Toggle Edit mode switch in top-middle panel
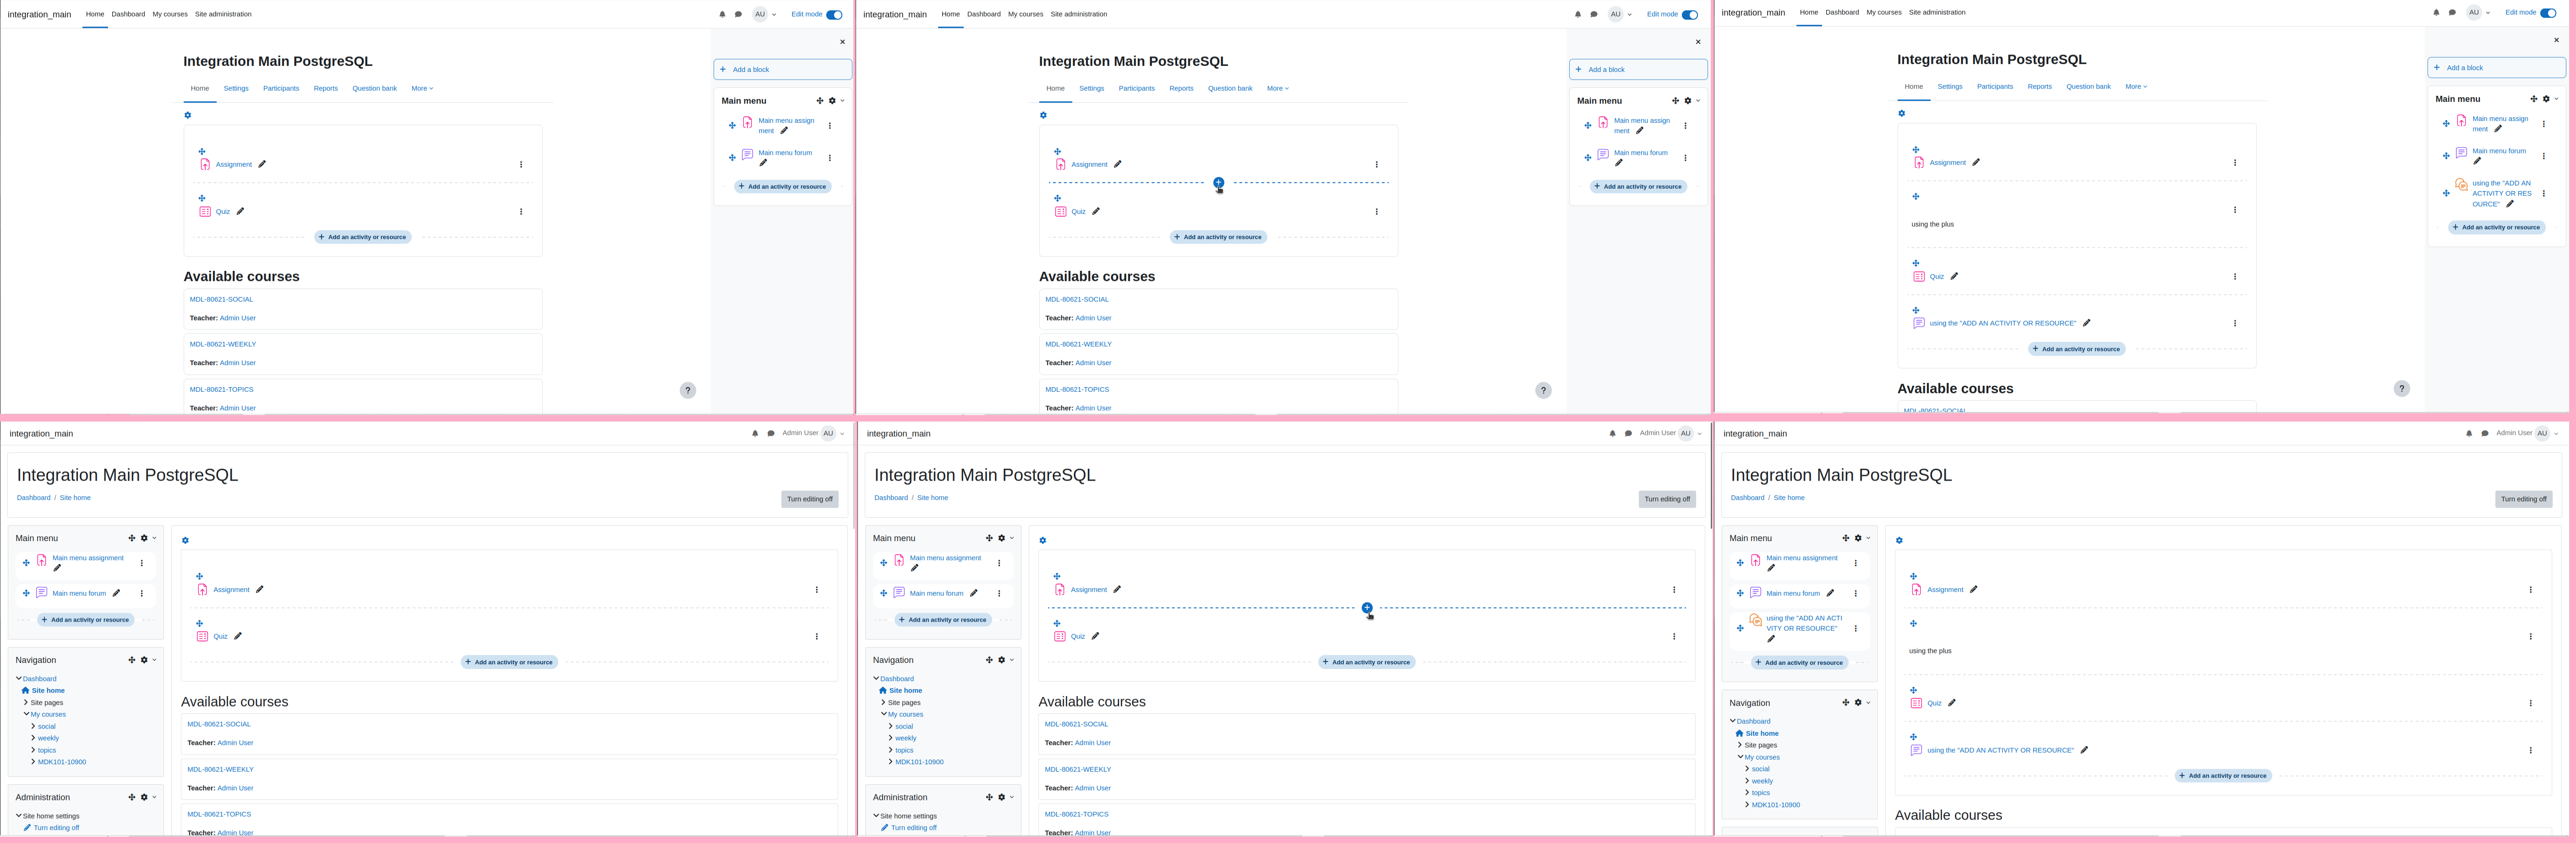Image resolution: width=2576 pixels, height=843 pixels. click(x=1690, y=15)
